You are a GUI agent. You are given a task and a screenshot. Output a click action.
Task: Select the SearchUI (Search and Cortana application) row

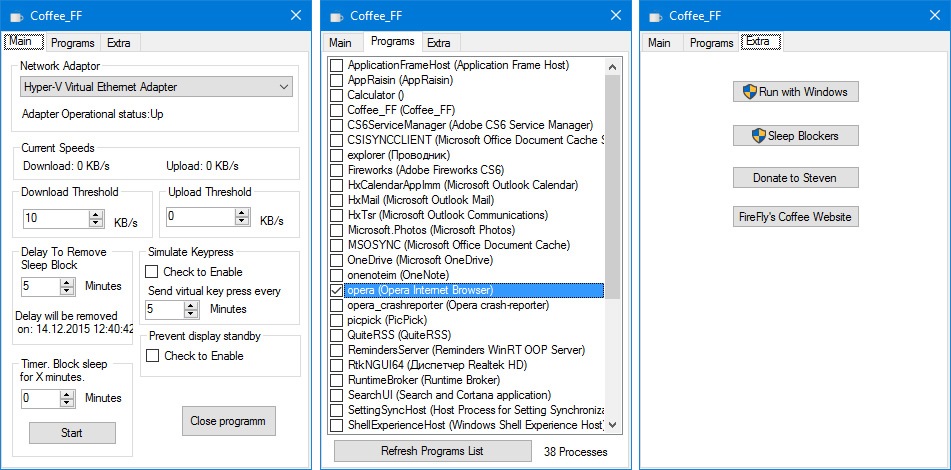coord(466,395)
